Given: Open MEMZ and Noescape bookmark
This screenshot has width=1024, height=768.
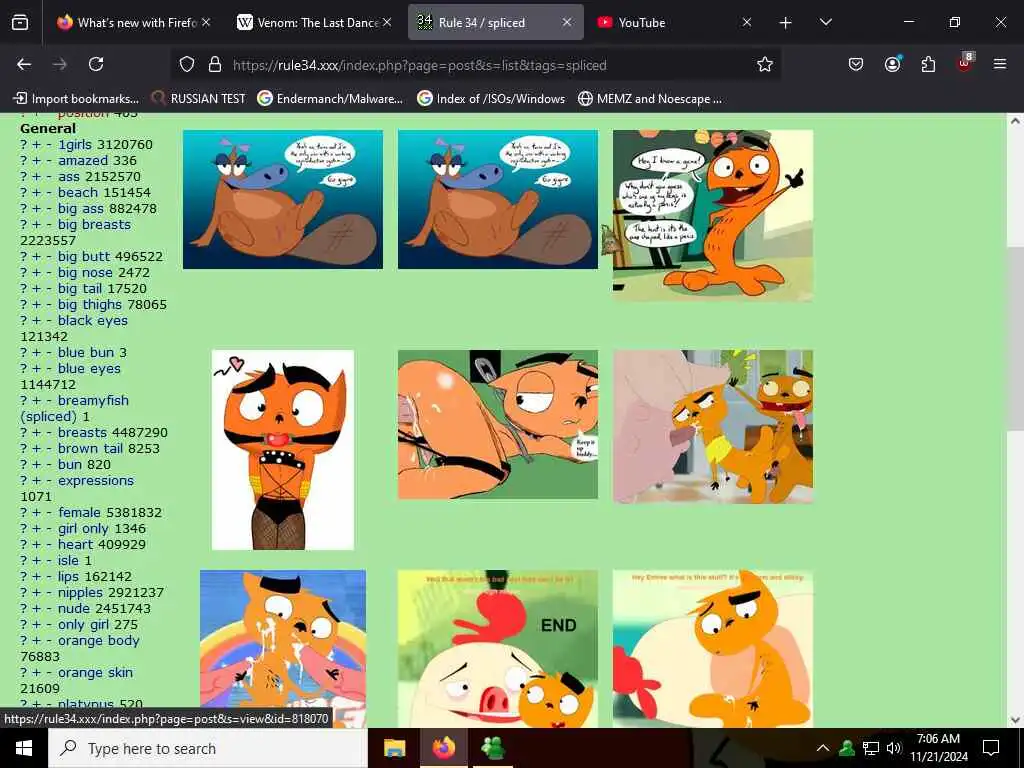Looking at the screenshot, I should pos(650,99).
